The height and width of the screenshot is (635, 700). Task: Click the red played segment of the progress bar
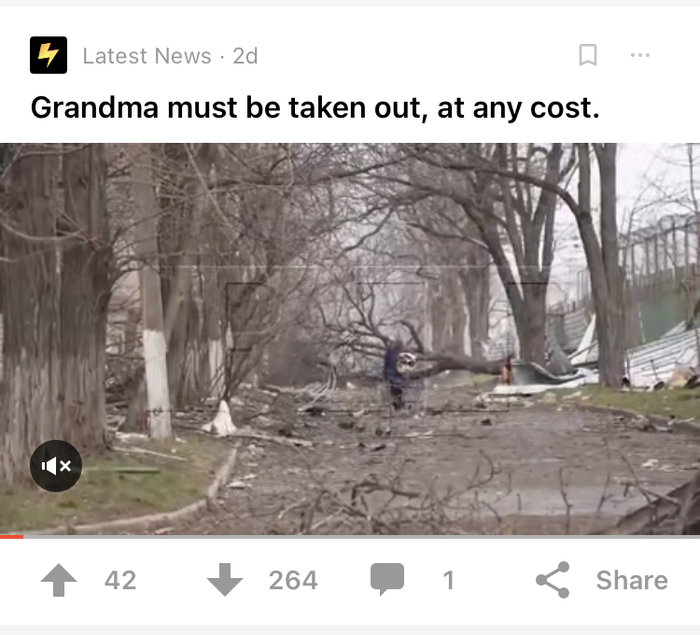point(12,536)
